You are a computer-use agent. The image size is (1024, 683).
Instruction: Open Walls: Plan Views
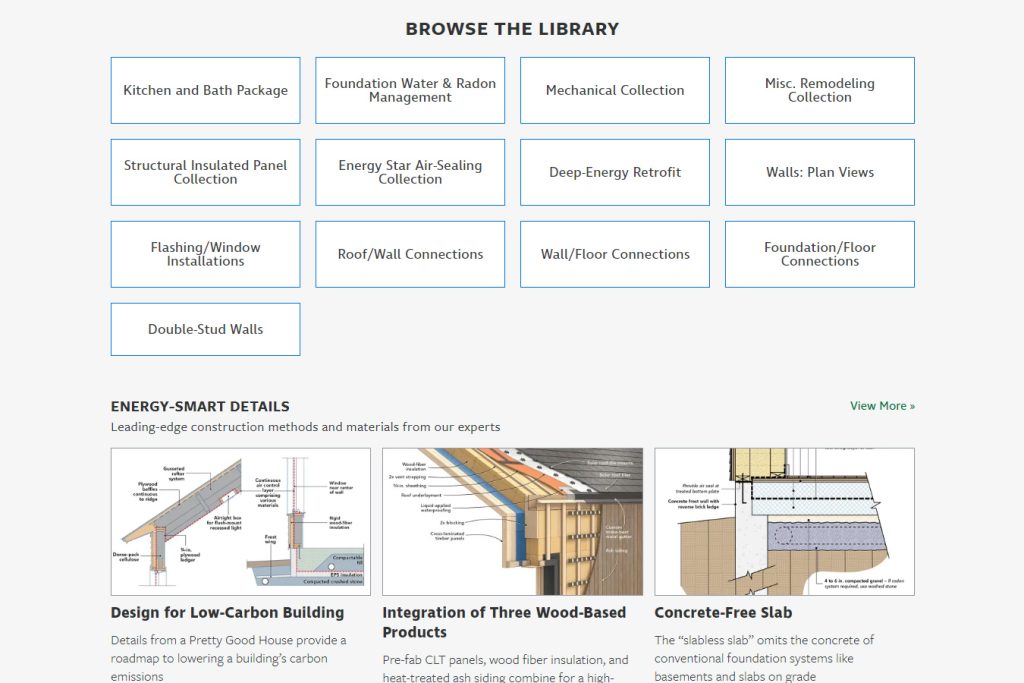pyautogui.click(x=820, y=172)
